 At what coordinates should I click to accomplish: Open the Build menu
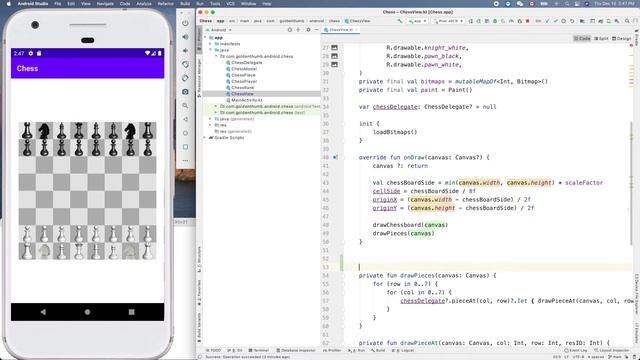tap(185, 4)
